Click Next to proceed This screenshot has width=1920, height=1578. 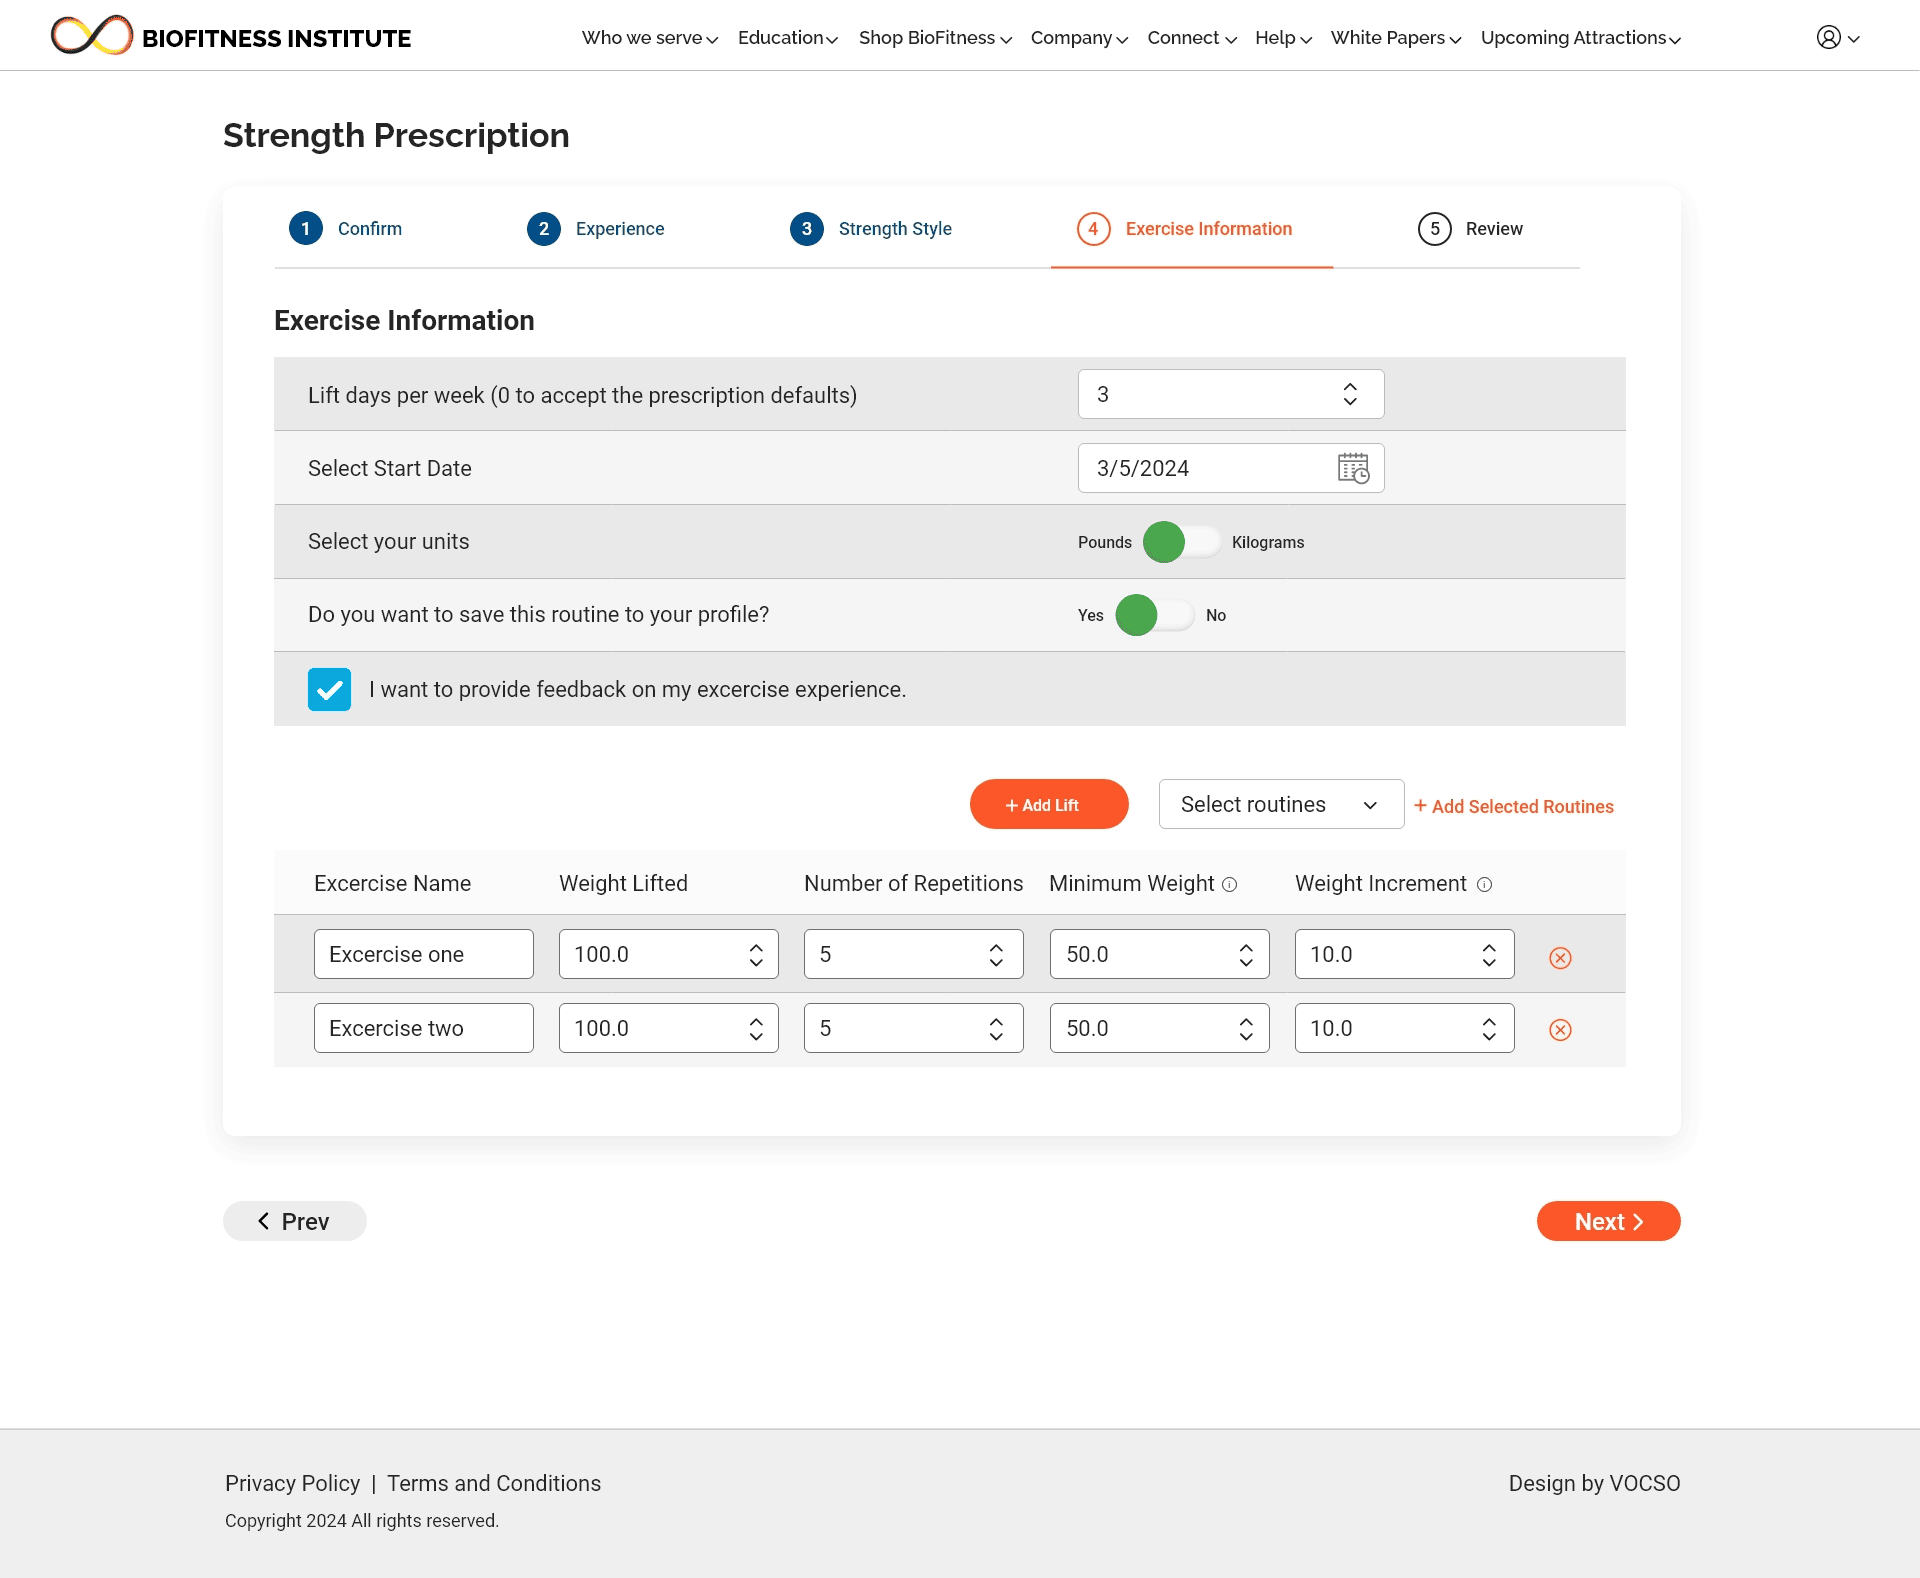[1608, 1221]
